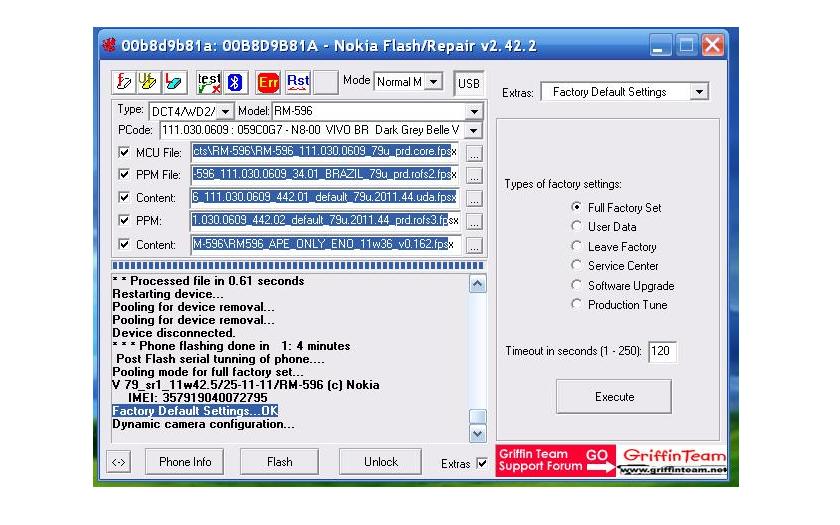Toggle the PPM checkbox
840x525 pixels.
click(x=124, y=220)
